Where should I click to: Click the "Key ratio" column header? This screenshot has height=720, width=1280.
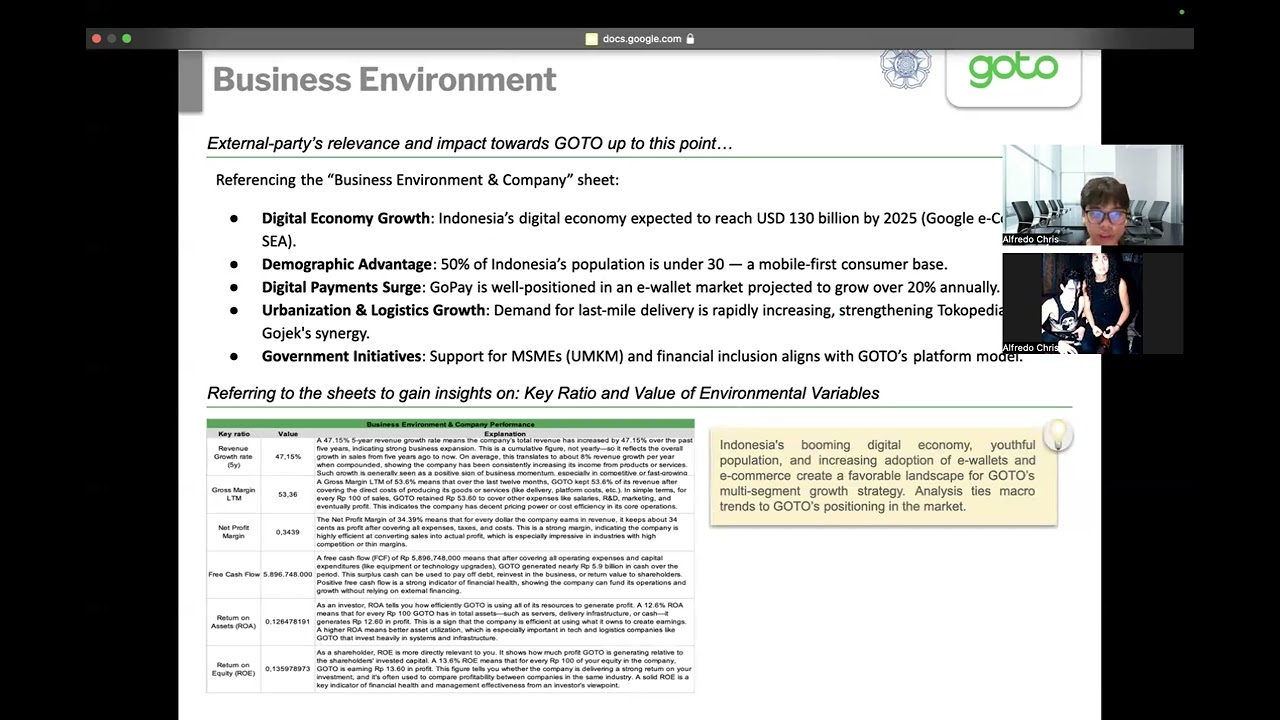(x=234, y=434)
